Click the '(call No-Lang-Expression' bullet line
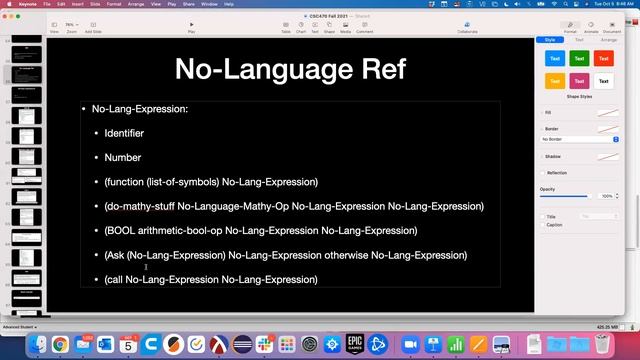This screenshot has width=640, height=360. click(x=211, y=280)
